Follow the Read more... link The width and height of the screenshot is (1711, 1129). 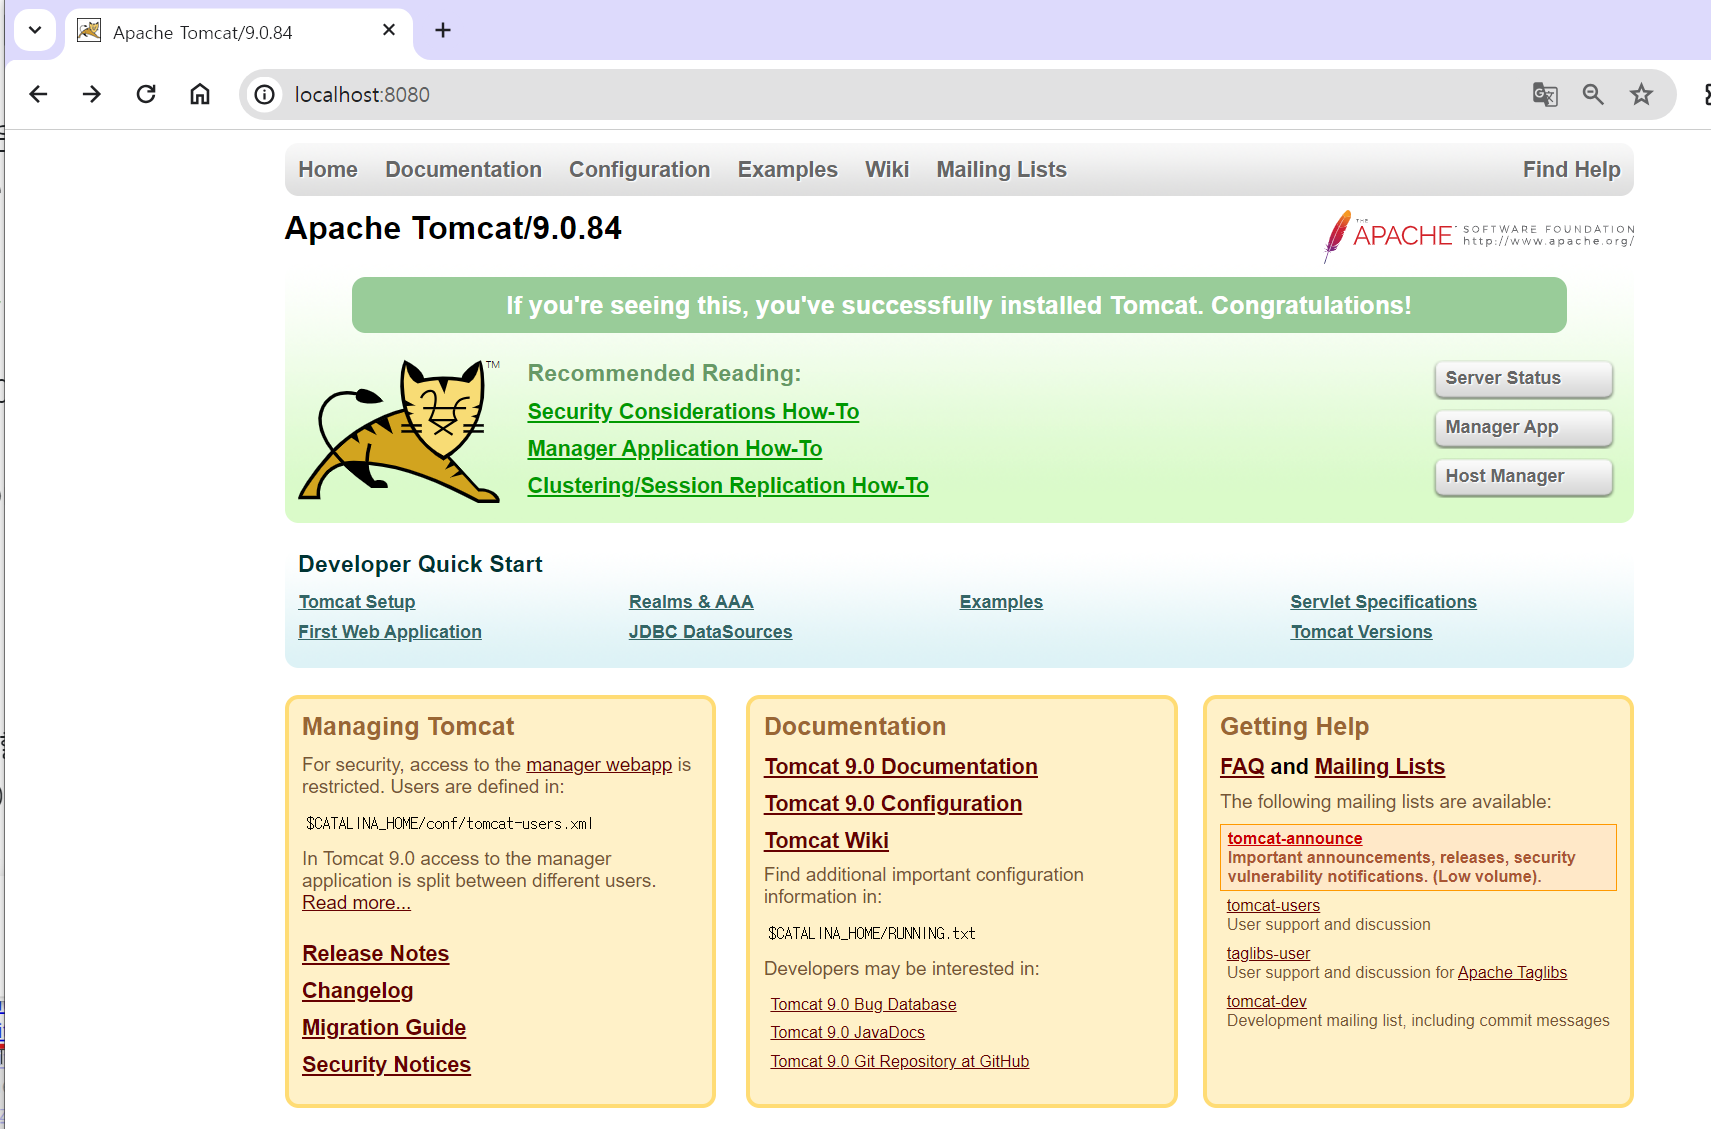click(x=356, y=903)
